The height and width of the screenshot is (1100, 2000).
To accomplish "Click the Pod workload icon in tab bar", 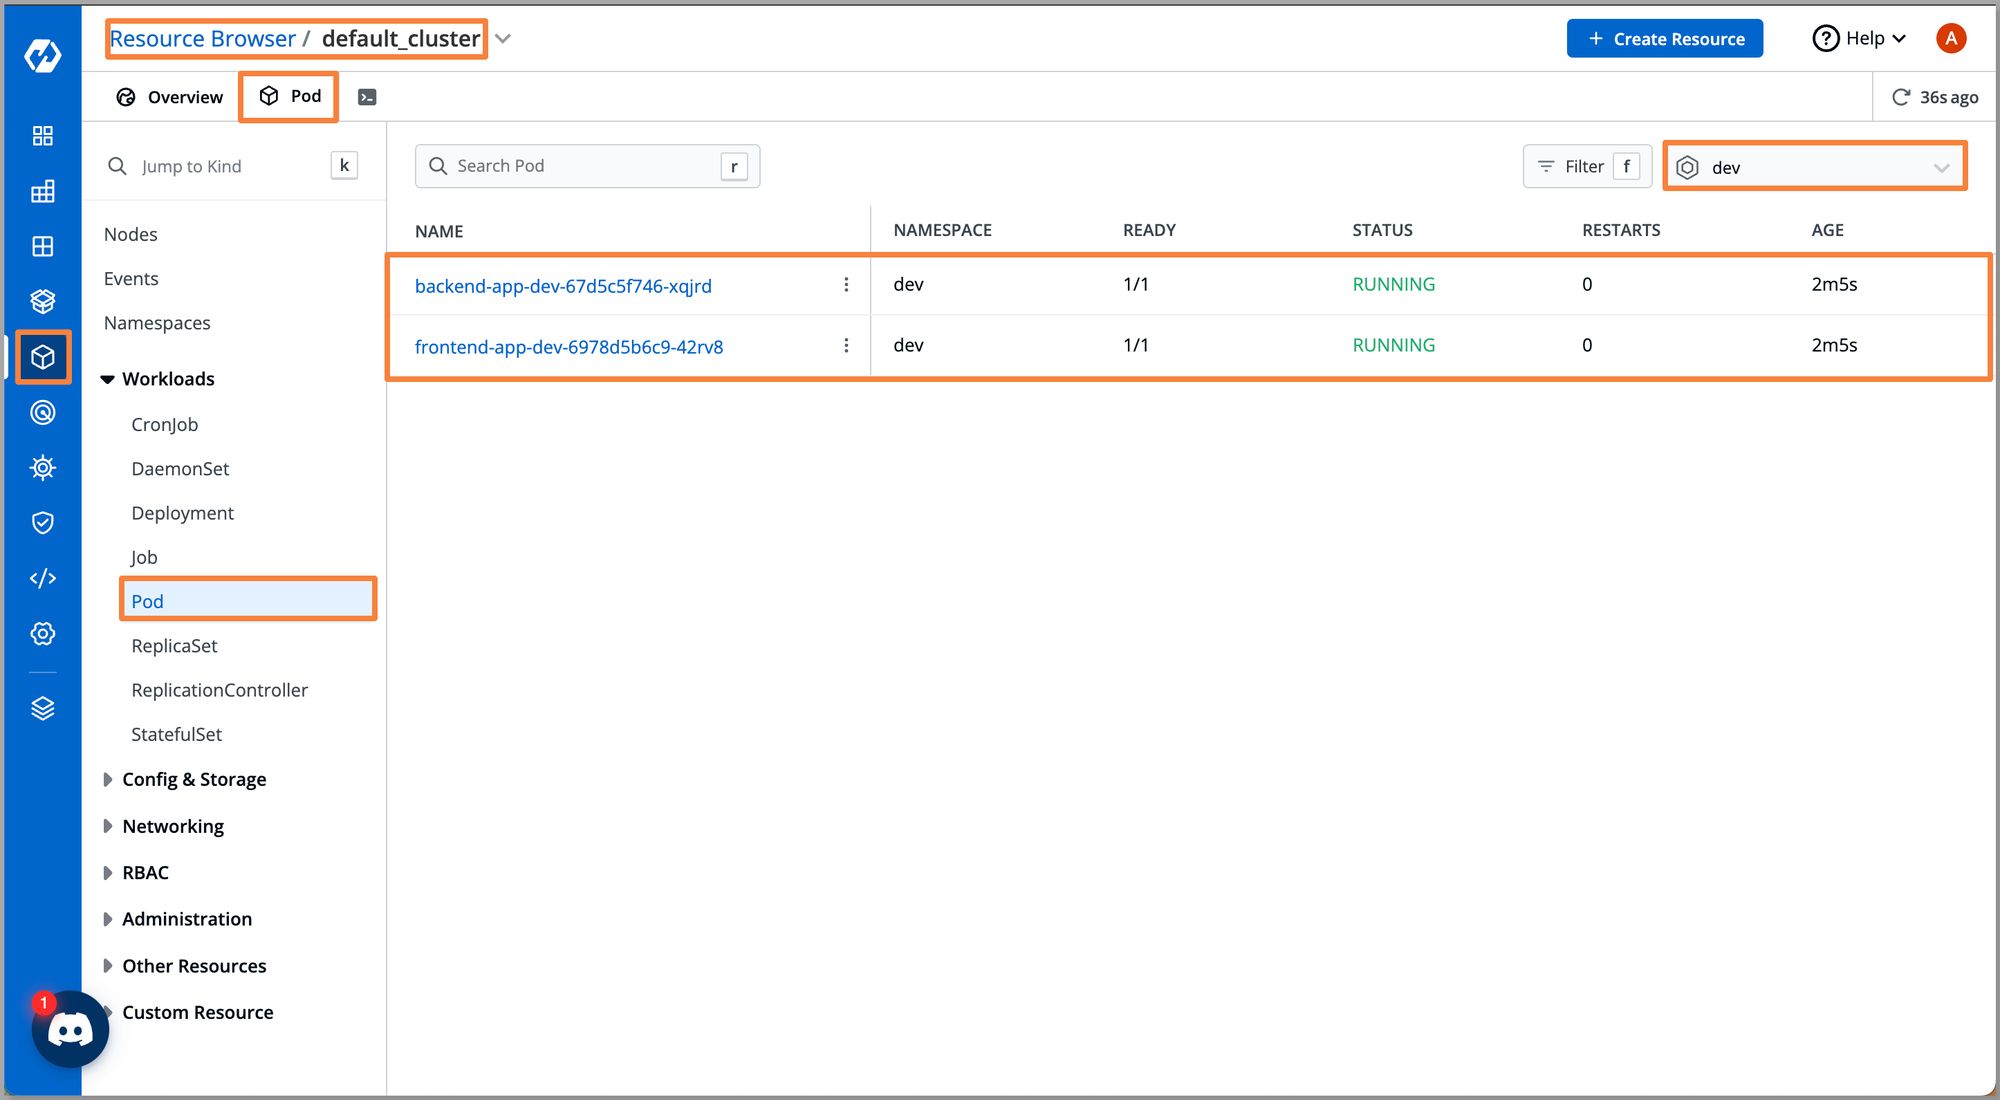I will pos(269,96).
